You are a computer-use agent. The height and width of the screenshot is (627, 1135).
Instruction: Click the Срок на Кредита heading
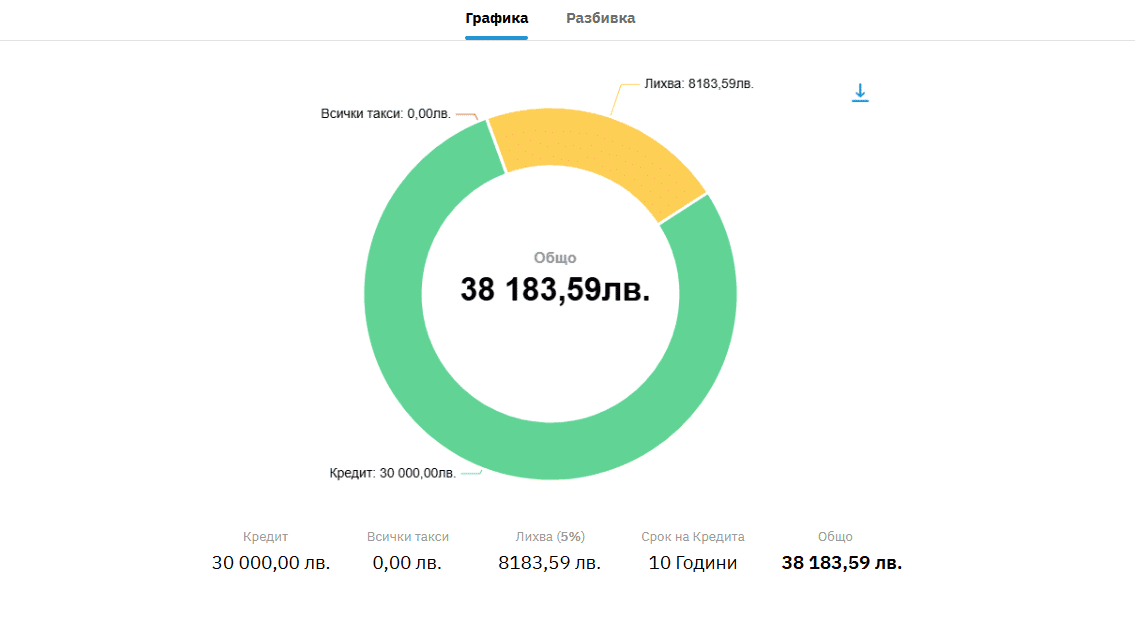coord(693,537)
